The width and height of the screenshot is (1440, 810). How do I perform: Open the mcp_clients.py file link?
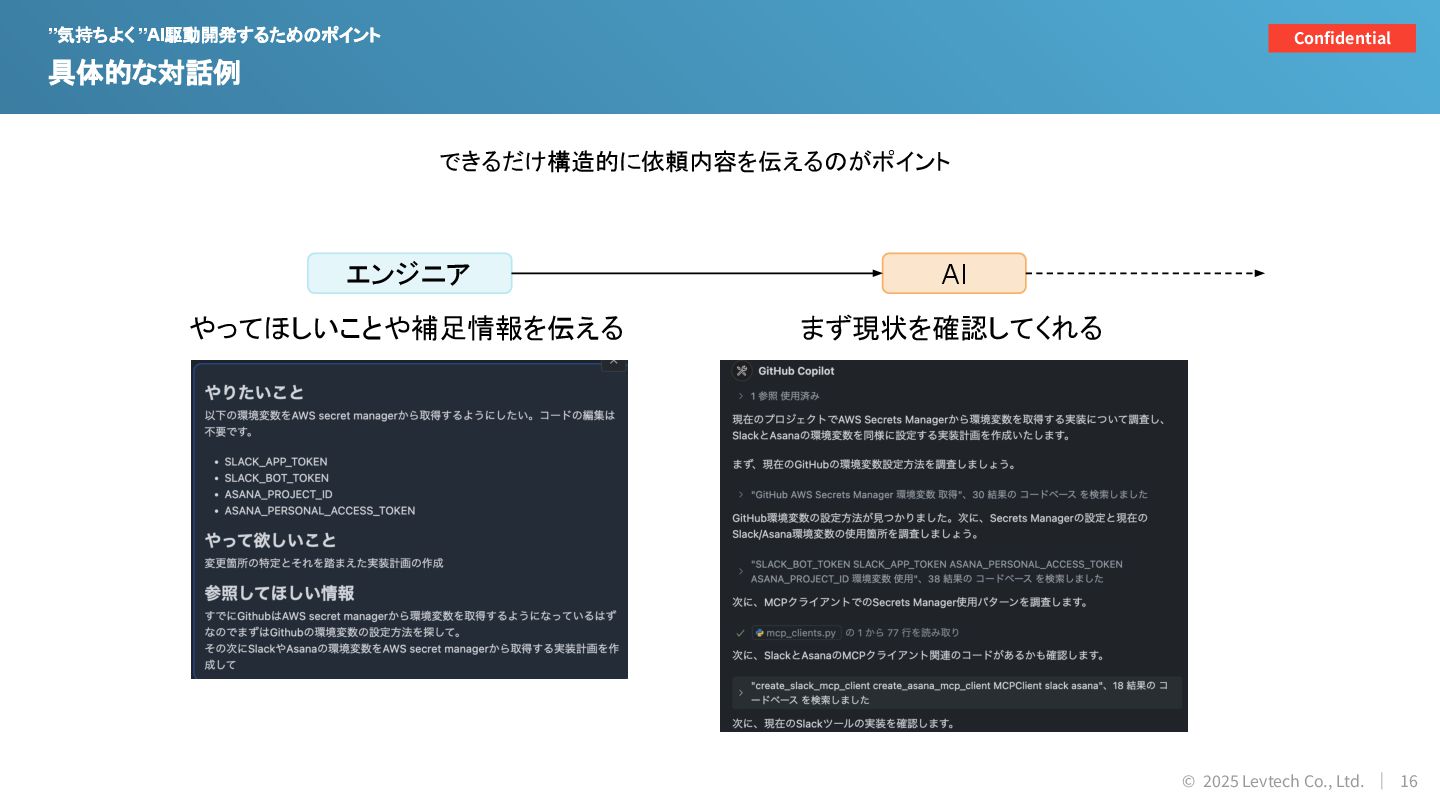[x=796, y=633]
